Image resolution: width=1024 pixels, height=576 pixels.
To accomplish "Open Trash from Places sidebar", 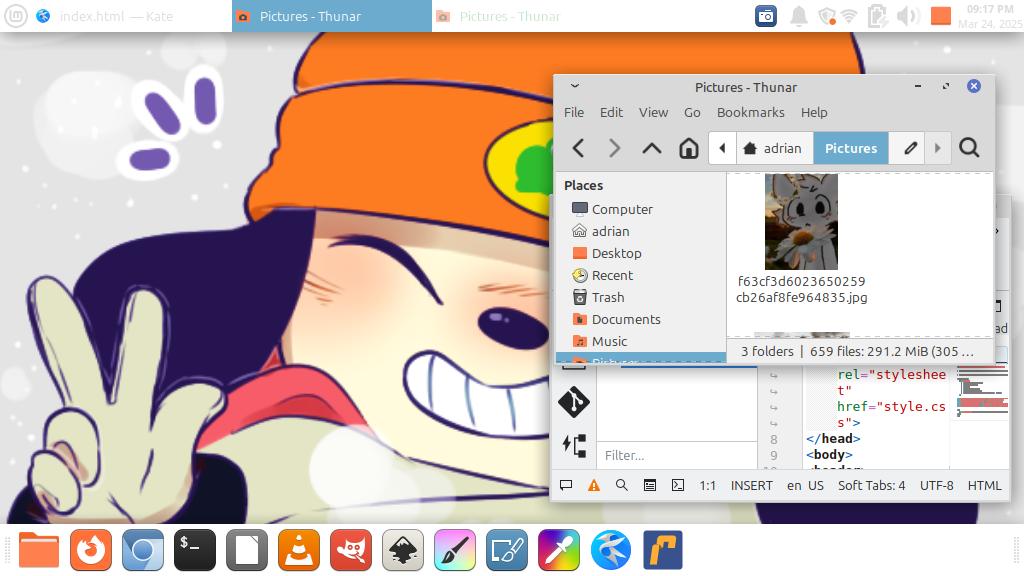I will coord(607,297).
